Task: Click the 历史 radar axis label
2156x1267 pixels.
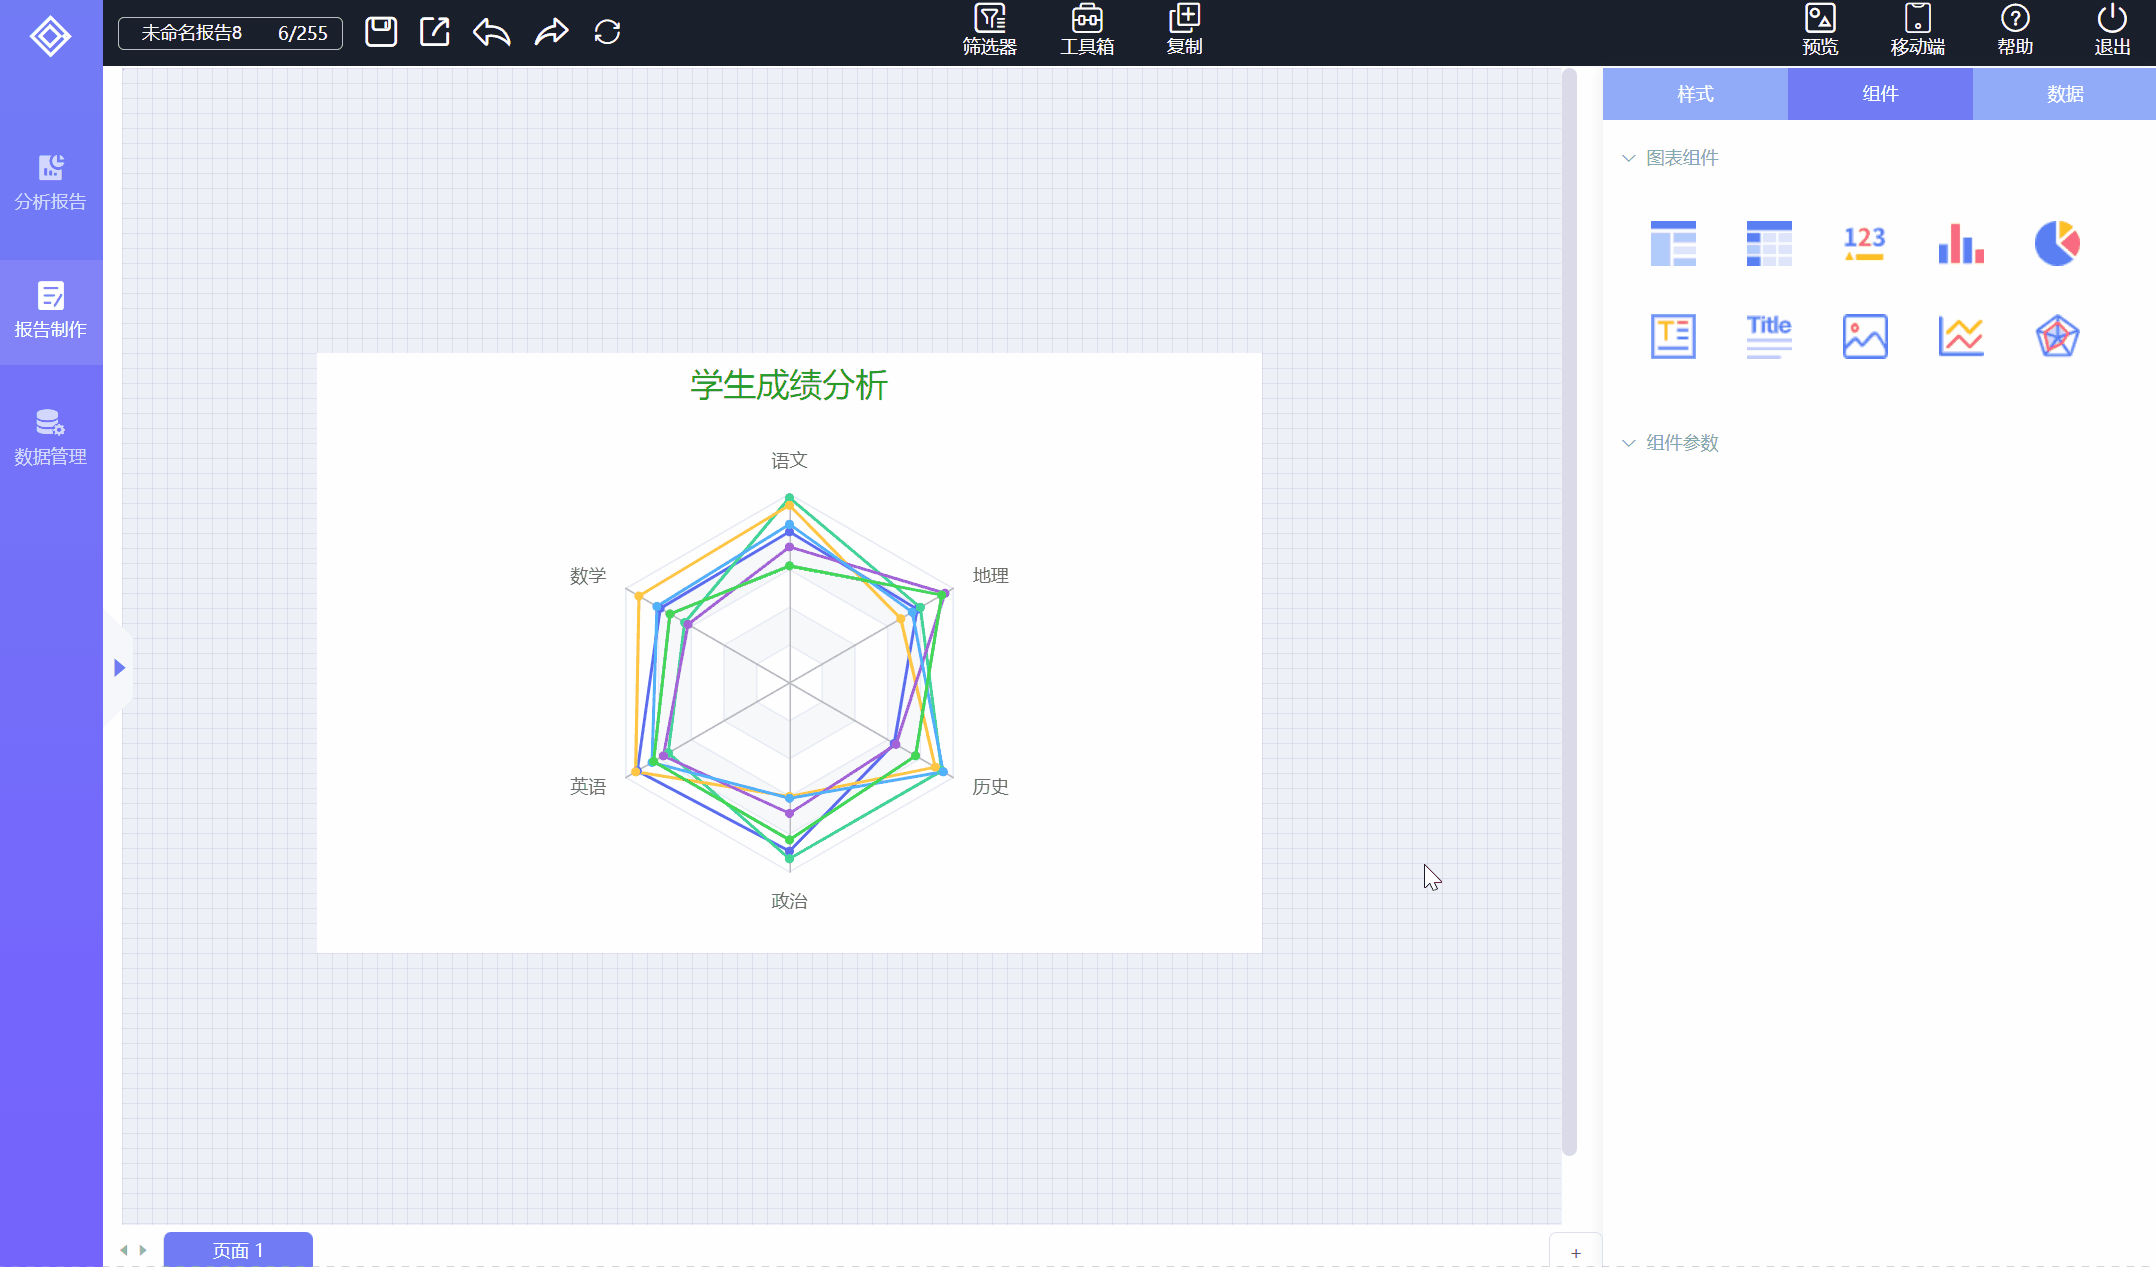Action: [x=990, y=786]
